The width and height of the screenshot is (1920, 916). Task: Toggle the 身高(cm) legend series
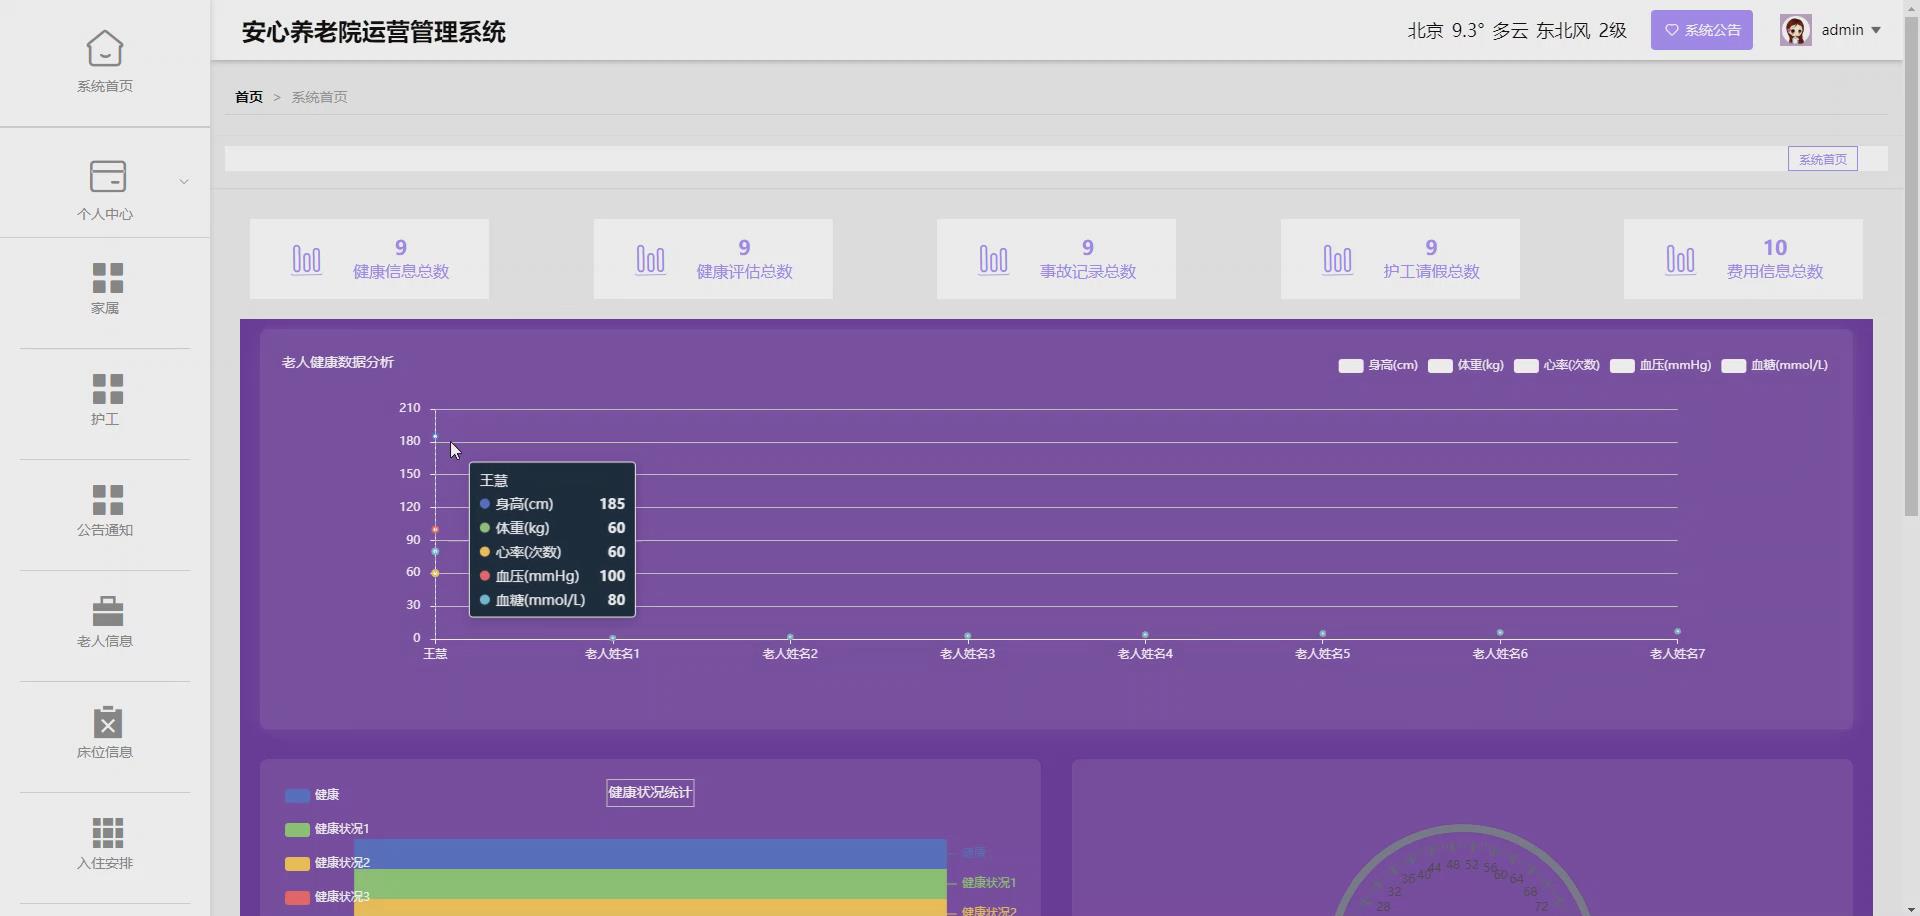pyautogui.click(x=1378, y=365)
